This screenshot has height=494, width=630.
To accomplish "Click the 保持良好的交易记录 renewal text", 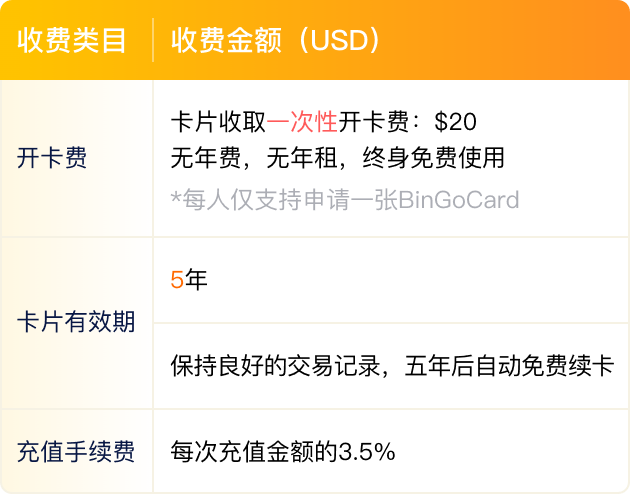I will (275, 365).
